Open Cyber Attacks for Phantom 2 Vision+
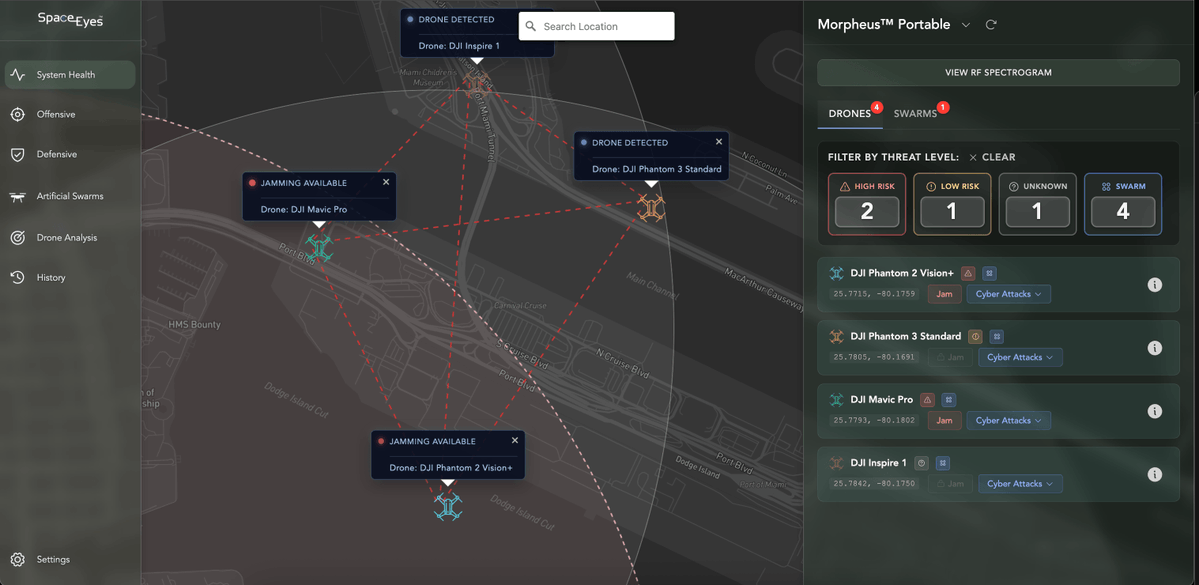Image resolution: width=1199 pixels, height=585 pixels. click(x=1009, y=294)
